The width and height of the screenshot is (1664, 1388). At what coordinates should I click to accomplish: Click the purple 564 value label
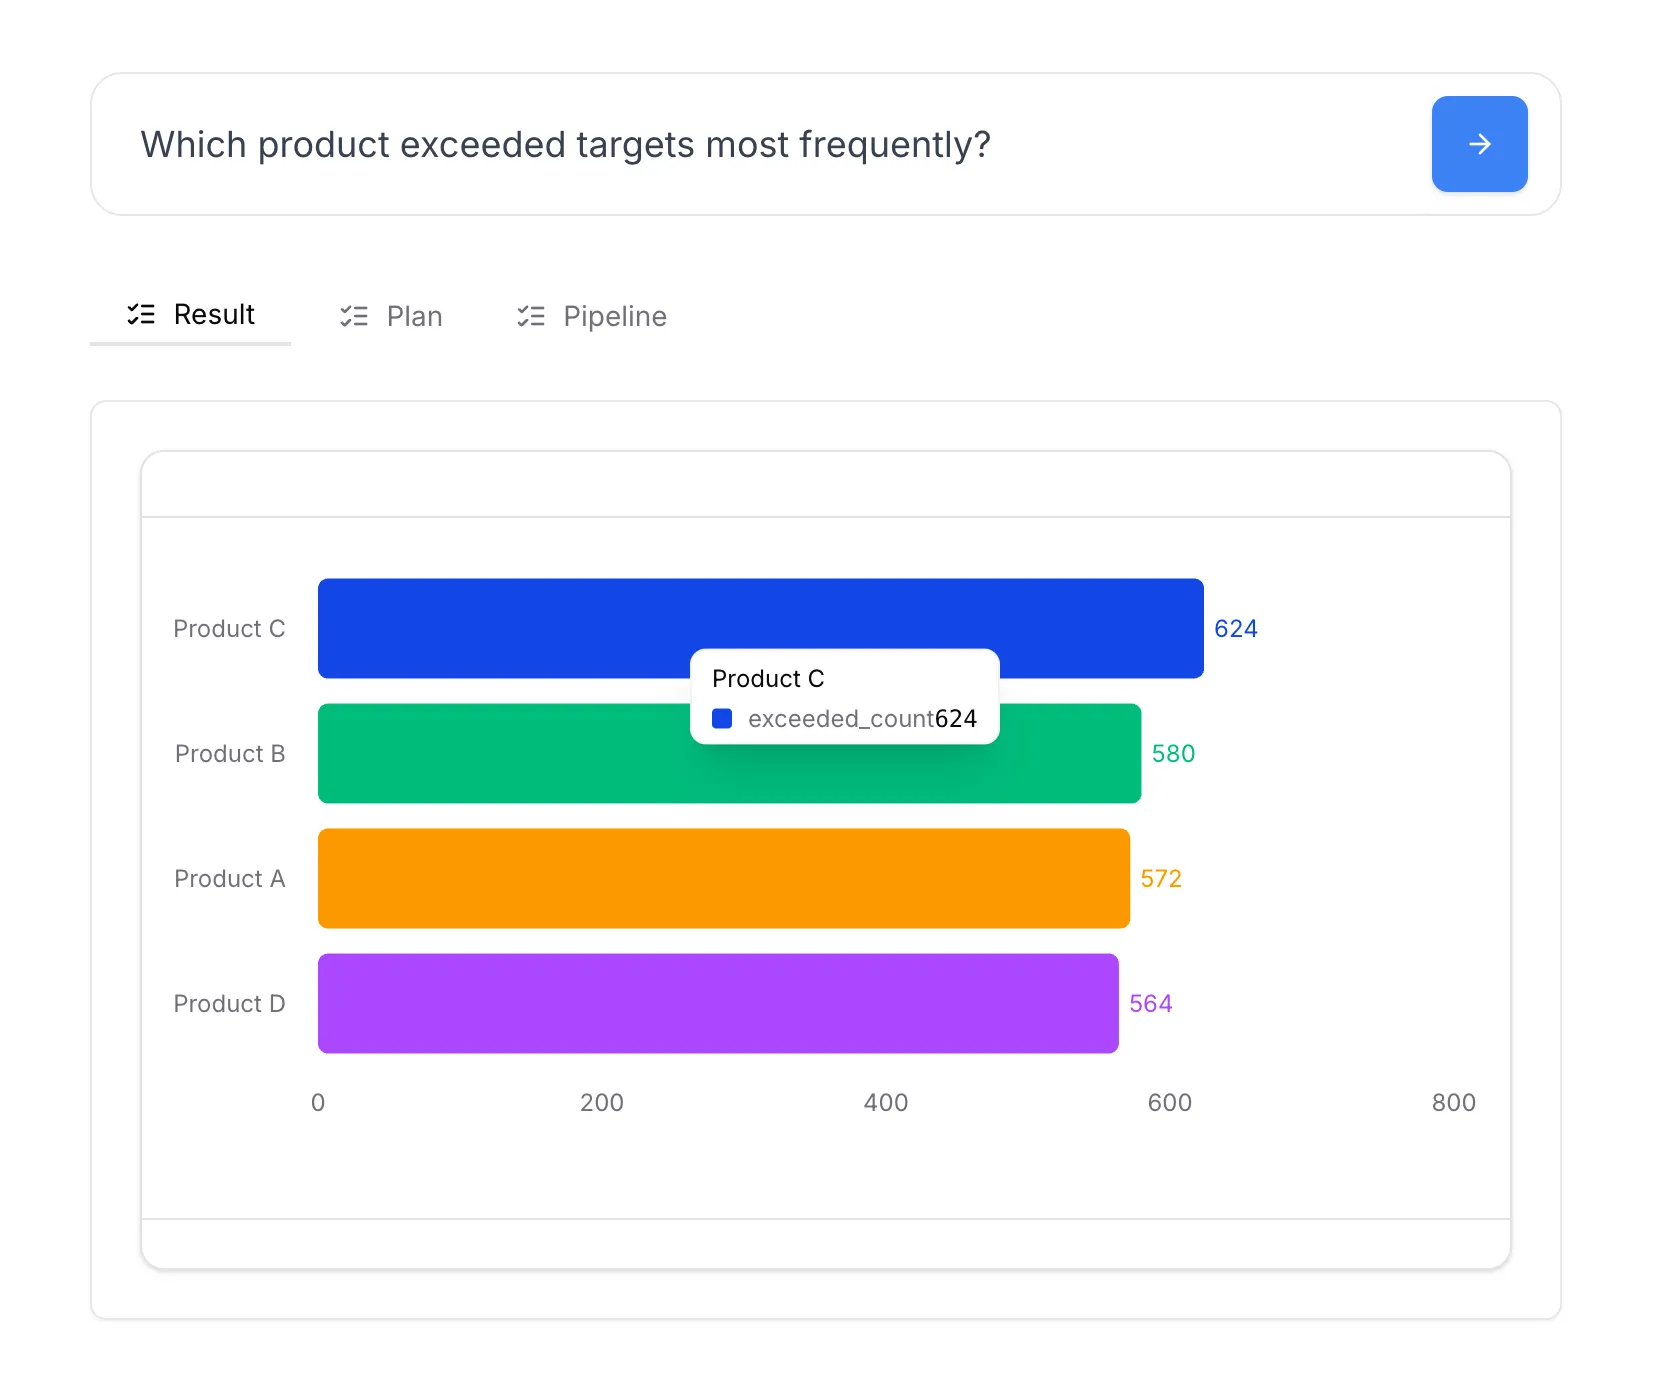point(1150,1004)
